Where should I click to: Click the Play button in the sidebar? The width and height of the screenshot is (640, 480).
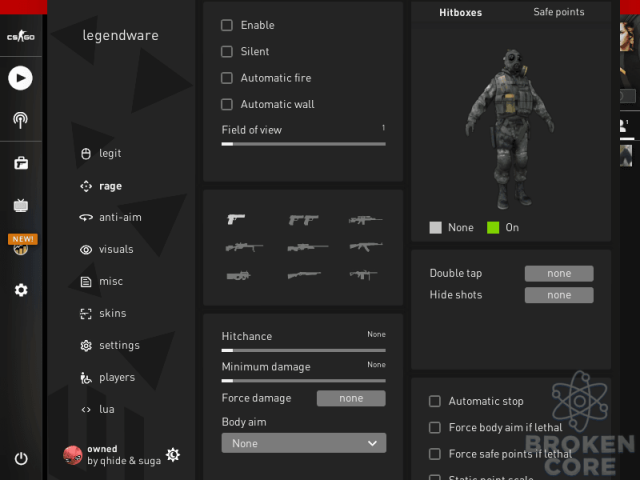20,78
